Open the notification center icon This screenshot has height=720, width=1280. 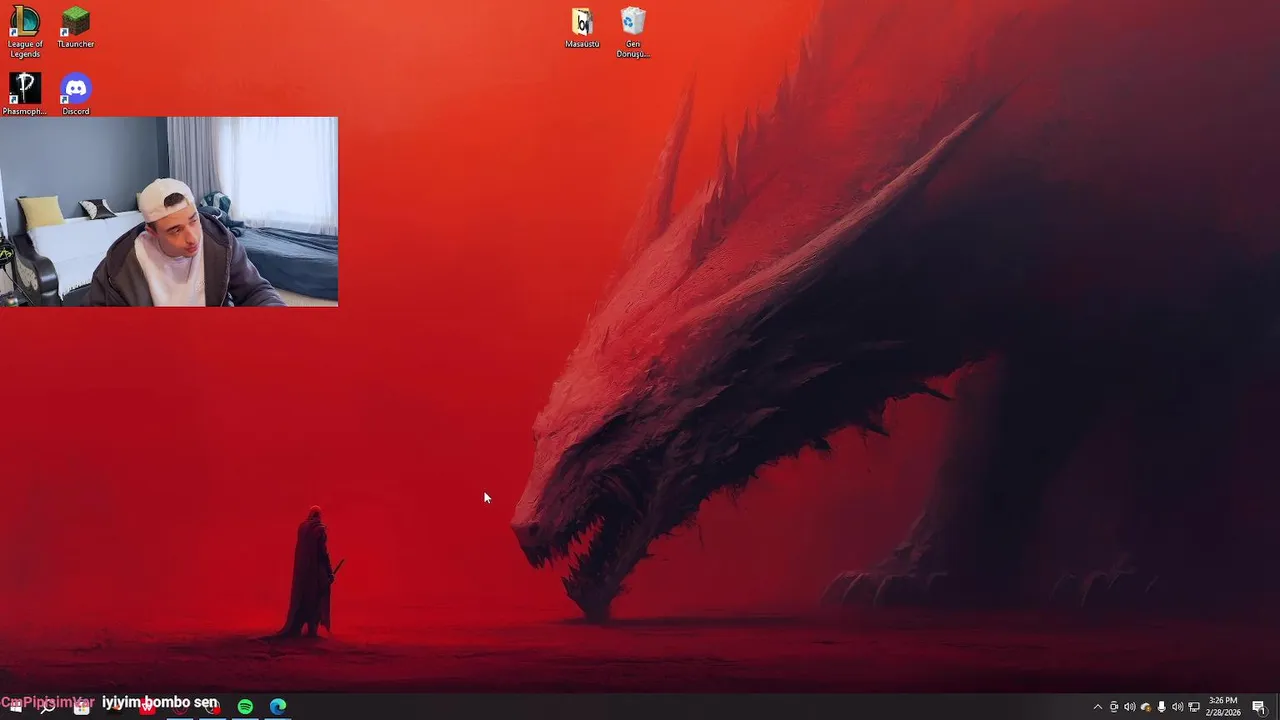coord(1259,707)
